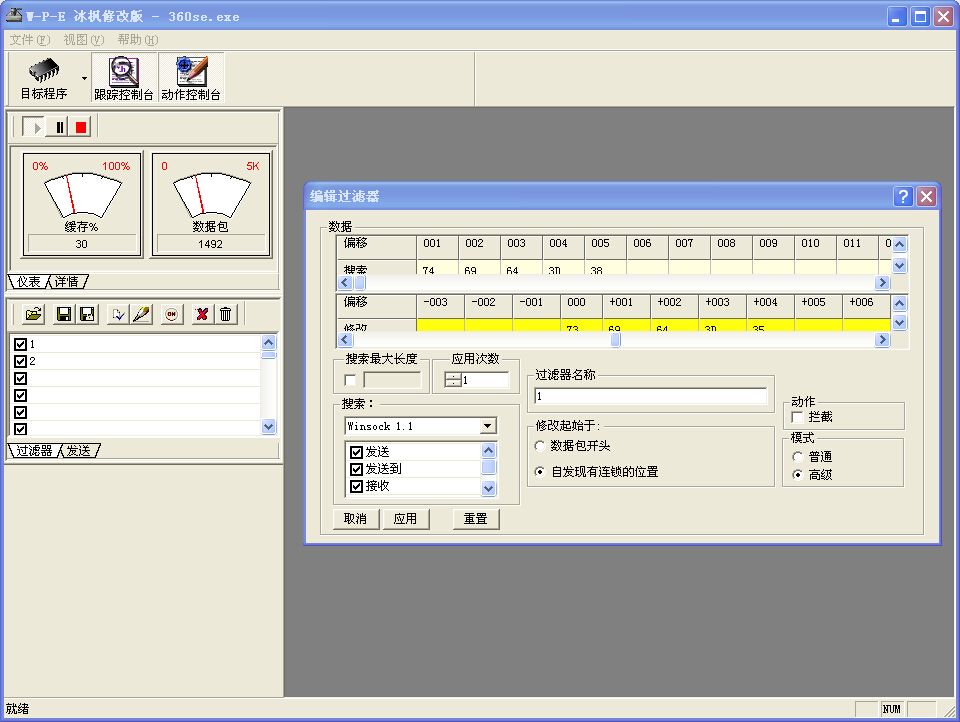Choose 高级 mode radio button

(797, 475)
